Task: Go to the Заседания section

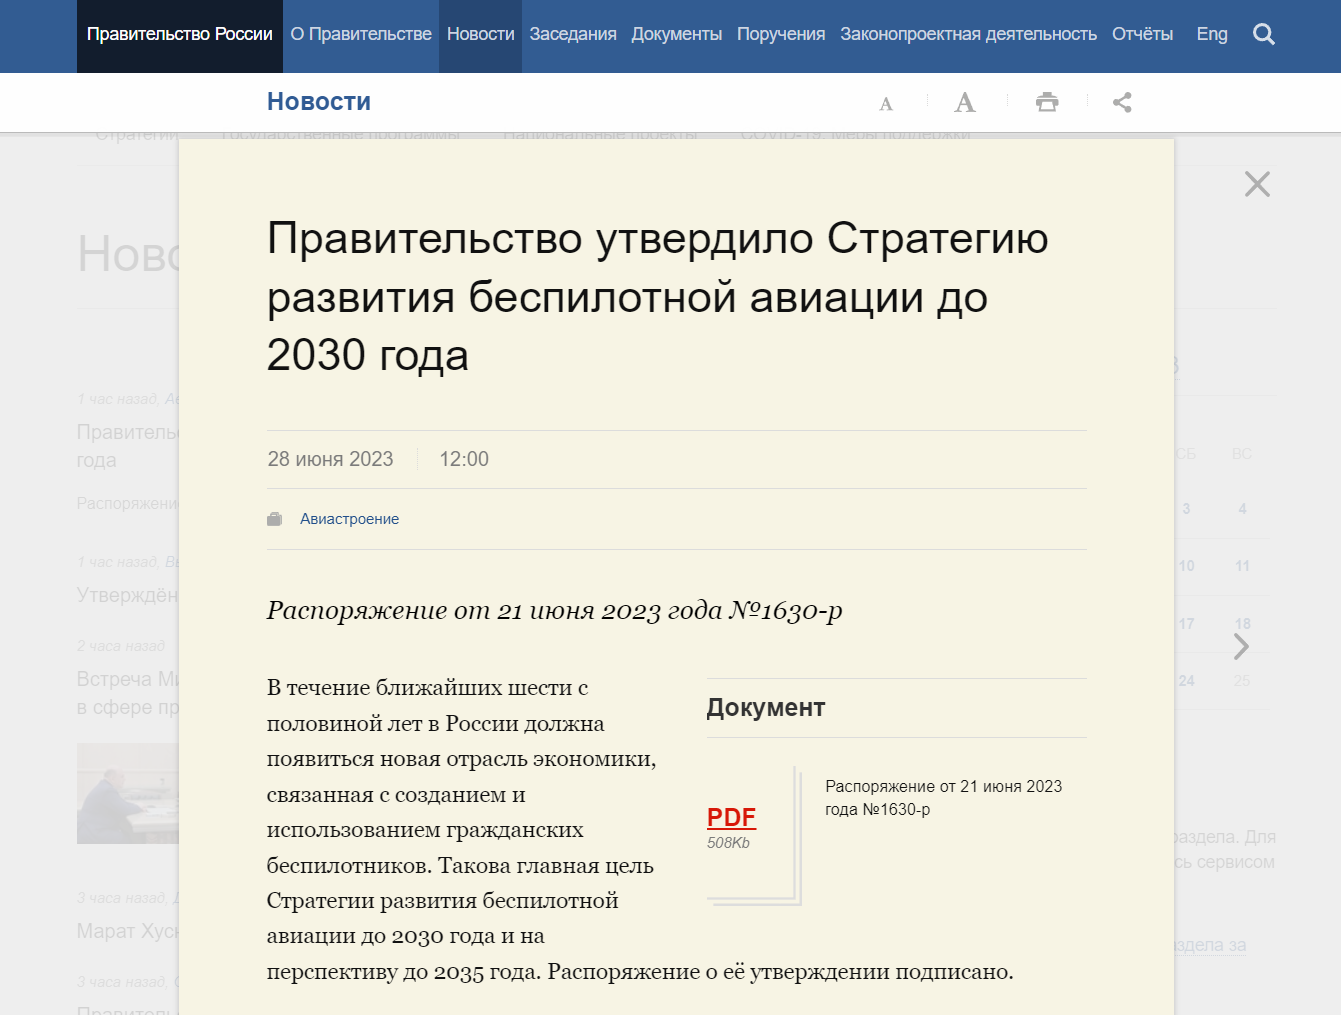Action: [573, 35]
